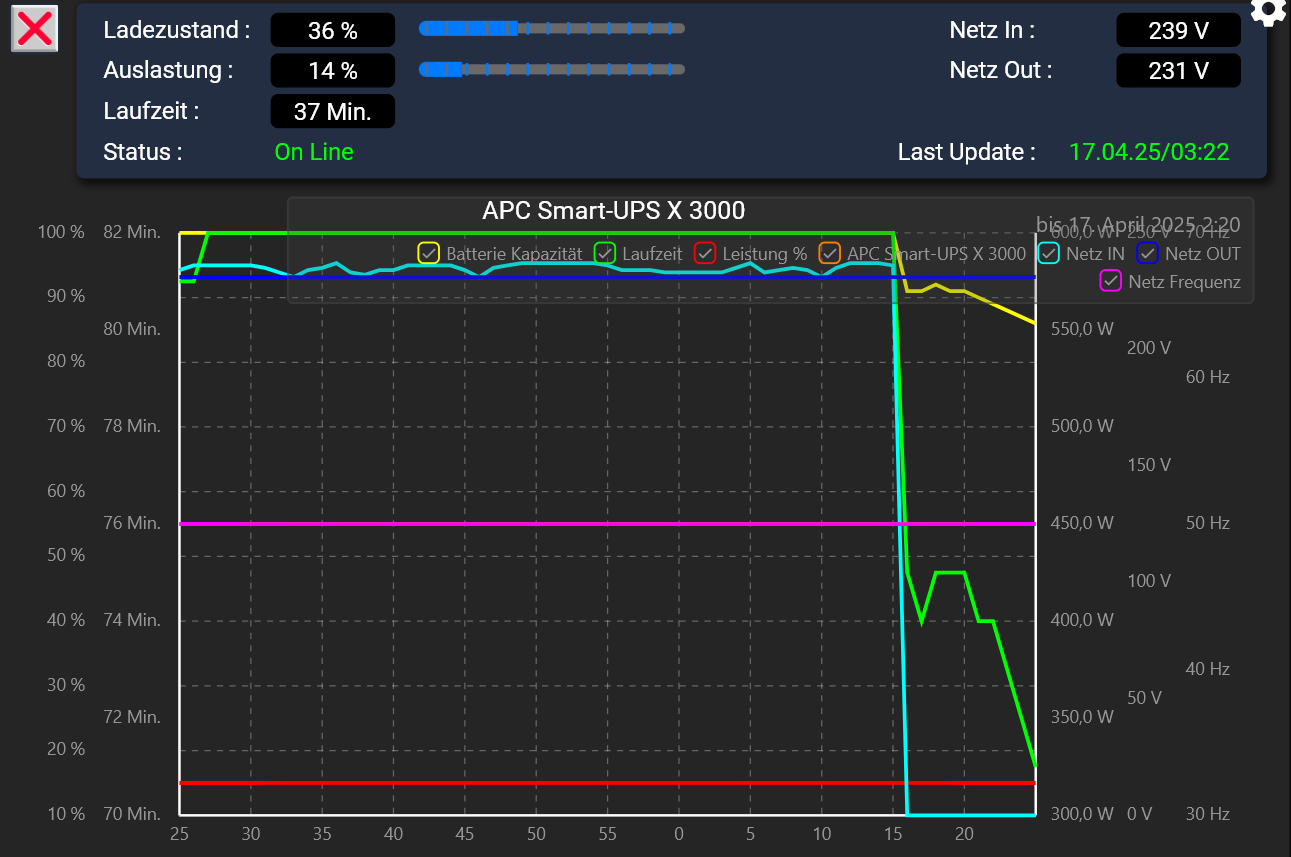Click the Ladezustand : label

click(177, 30)
